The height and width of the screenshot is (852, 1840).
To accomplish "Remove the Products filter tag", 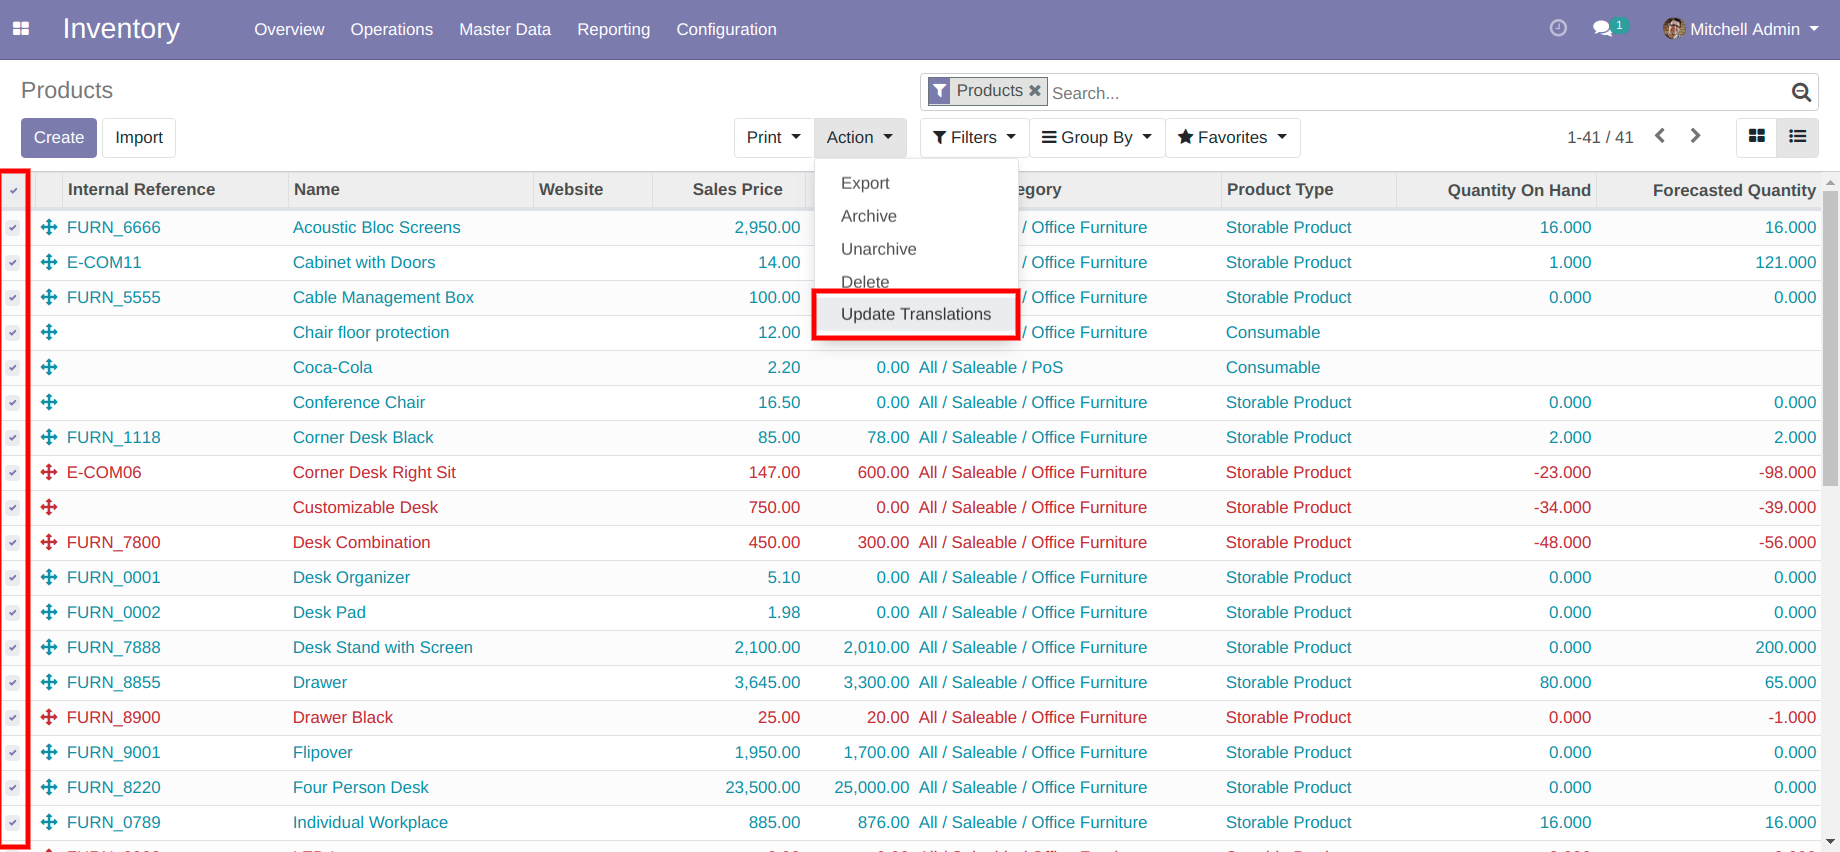I will 1035,91.
